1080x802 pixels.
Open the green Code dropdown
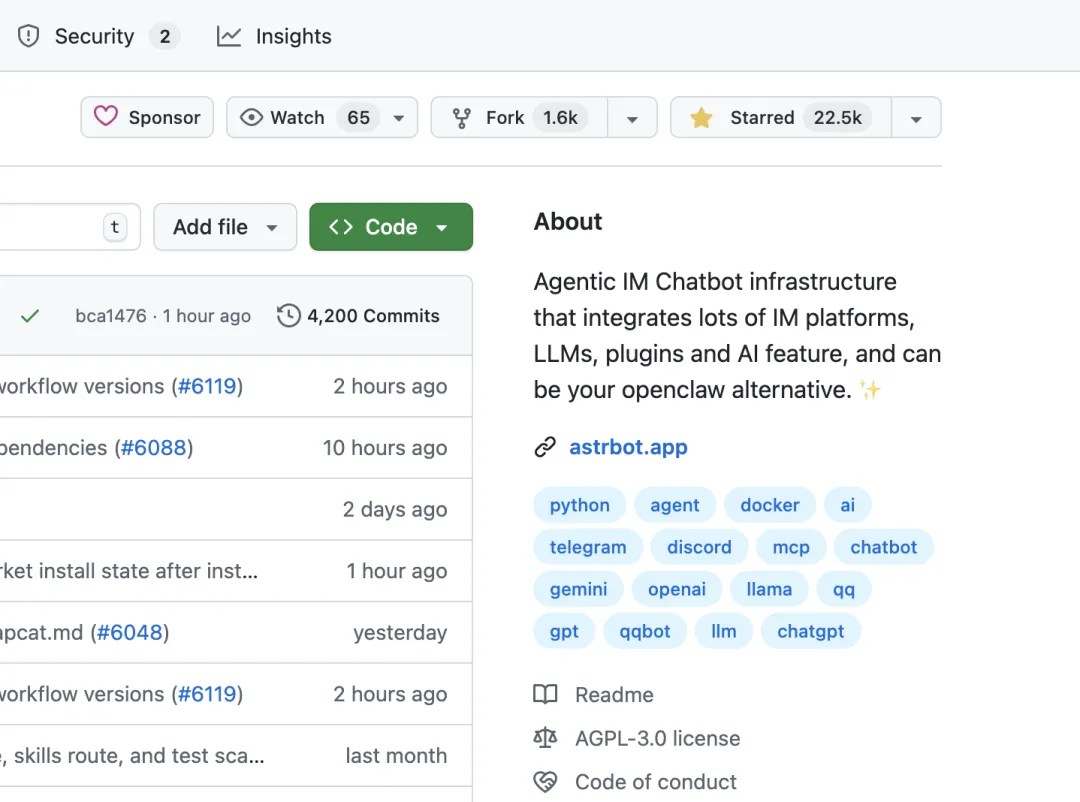pyautogui.click(x=390, y=227)
